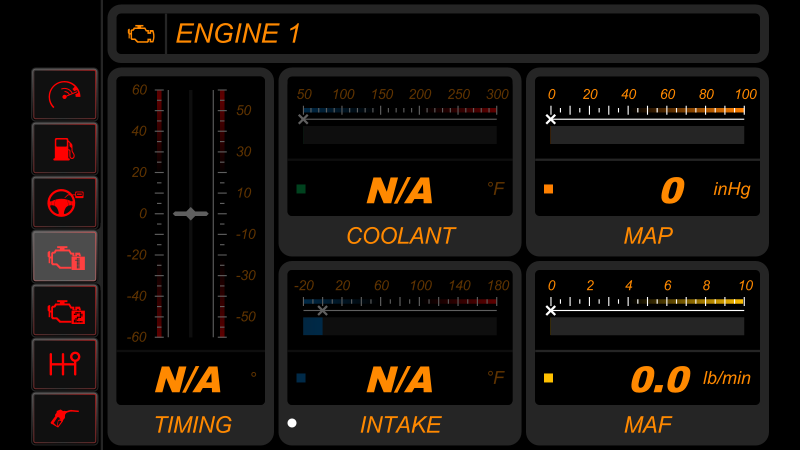Click the MAP scale X marker
The width and height of the screenshot is (800, 450).
[551, 119]
